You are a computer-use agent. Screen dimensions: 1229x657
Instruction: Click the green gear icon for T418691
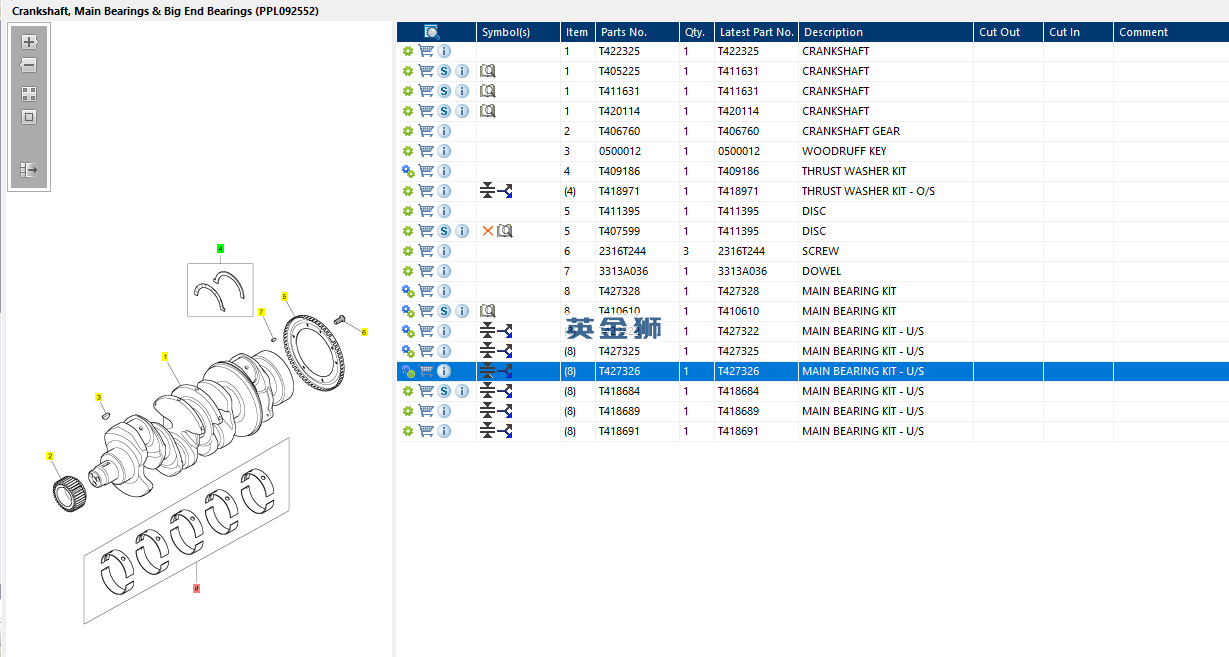(x=408, y=431)
